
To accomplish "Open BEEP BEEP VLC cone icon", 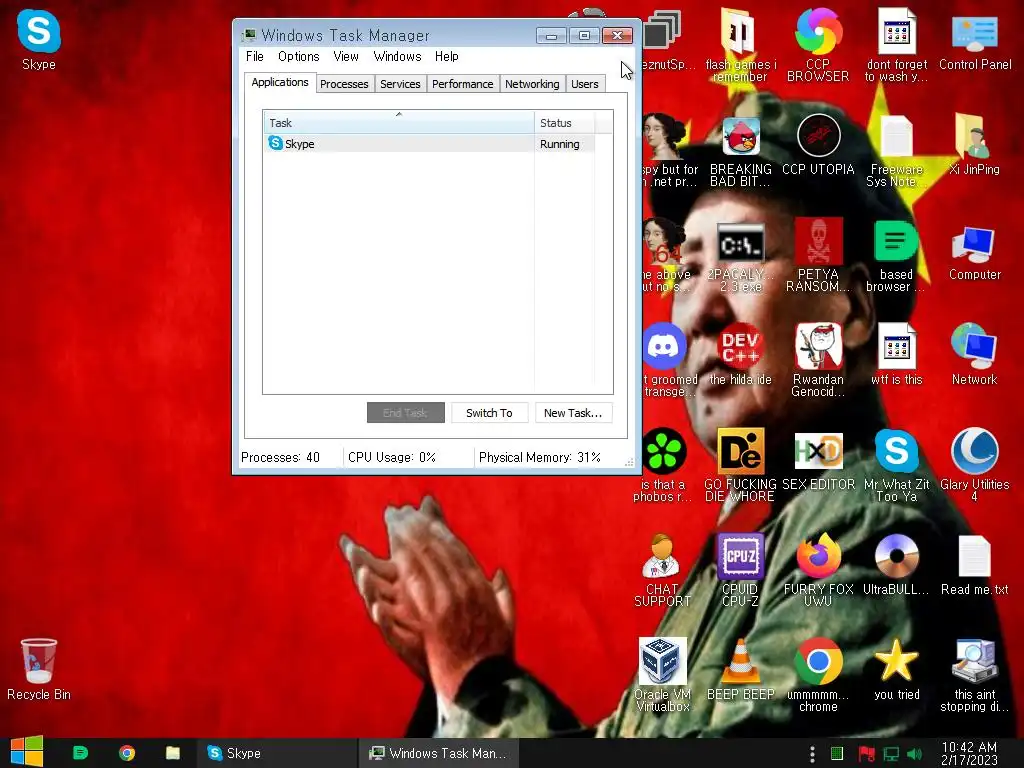I will [x=740, y=670].
